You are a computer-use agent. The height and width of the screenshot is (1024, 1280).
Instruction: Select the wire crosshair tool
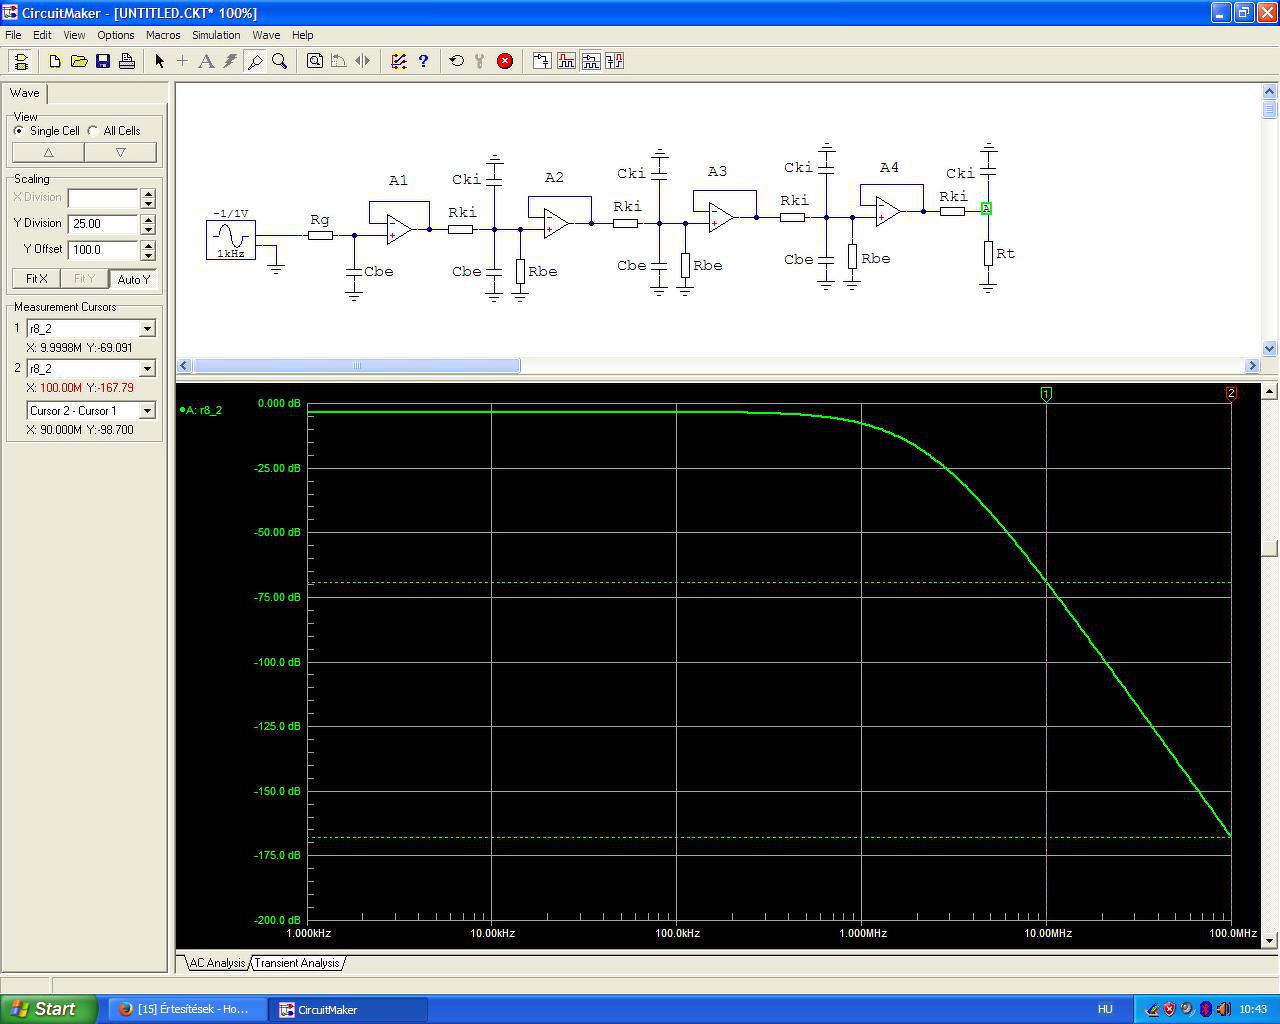pyautogui.click(x=183, y=61)
